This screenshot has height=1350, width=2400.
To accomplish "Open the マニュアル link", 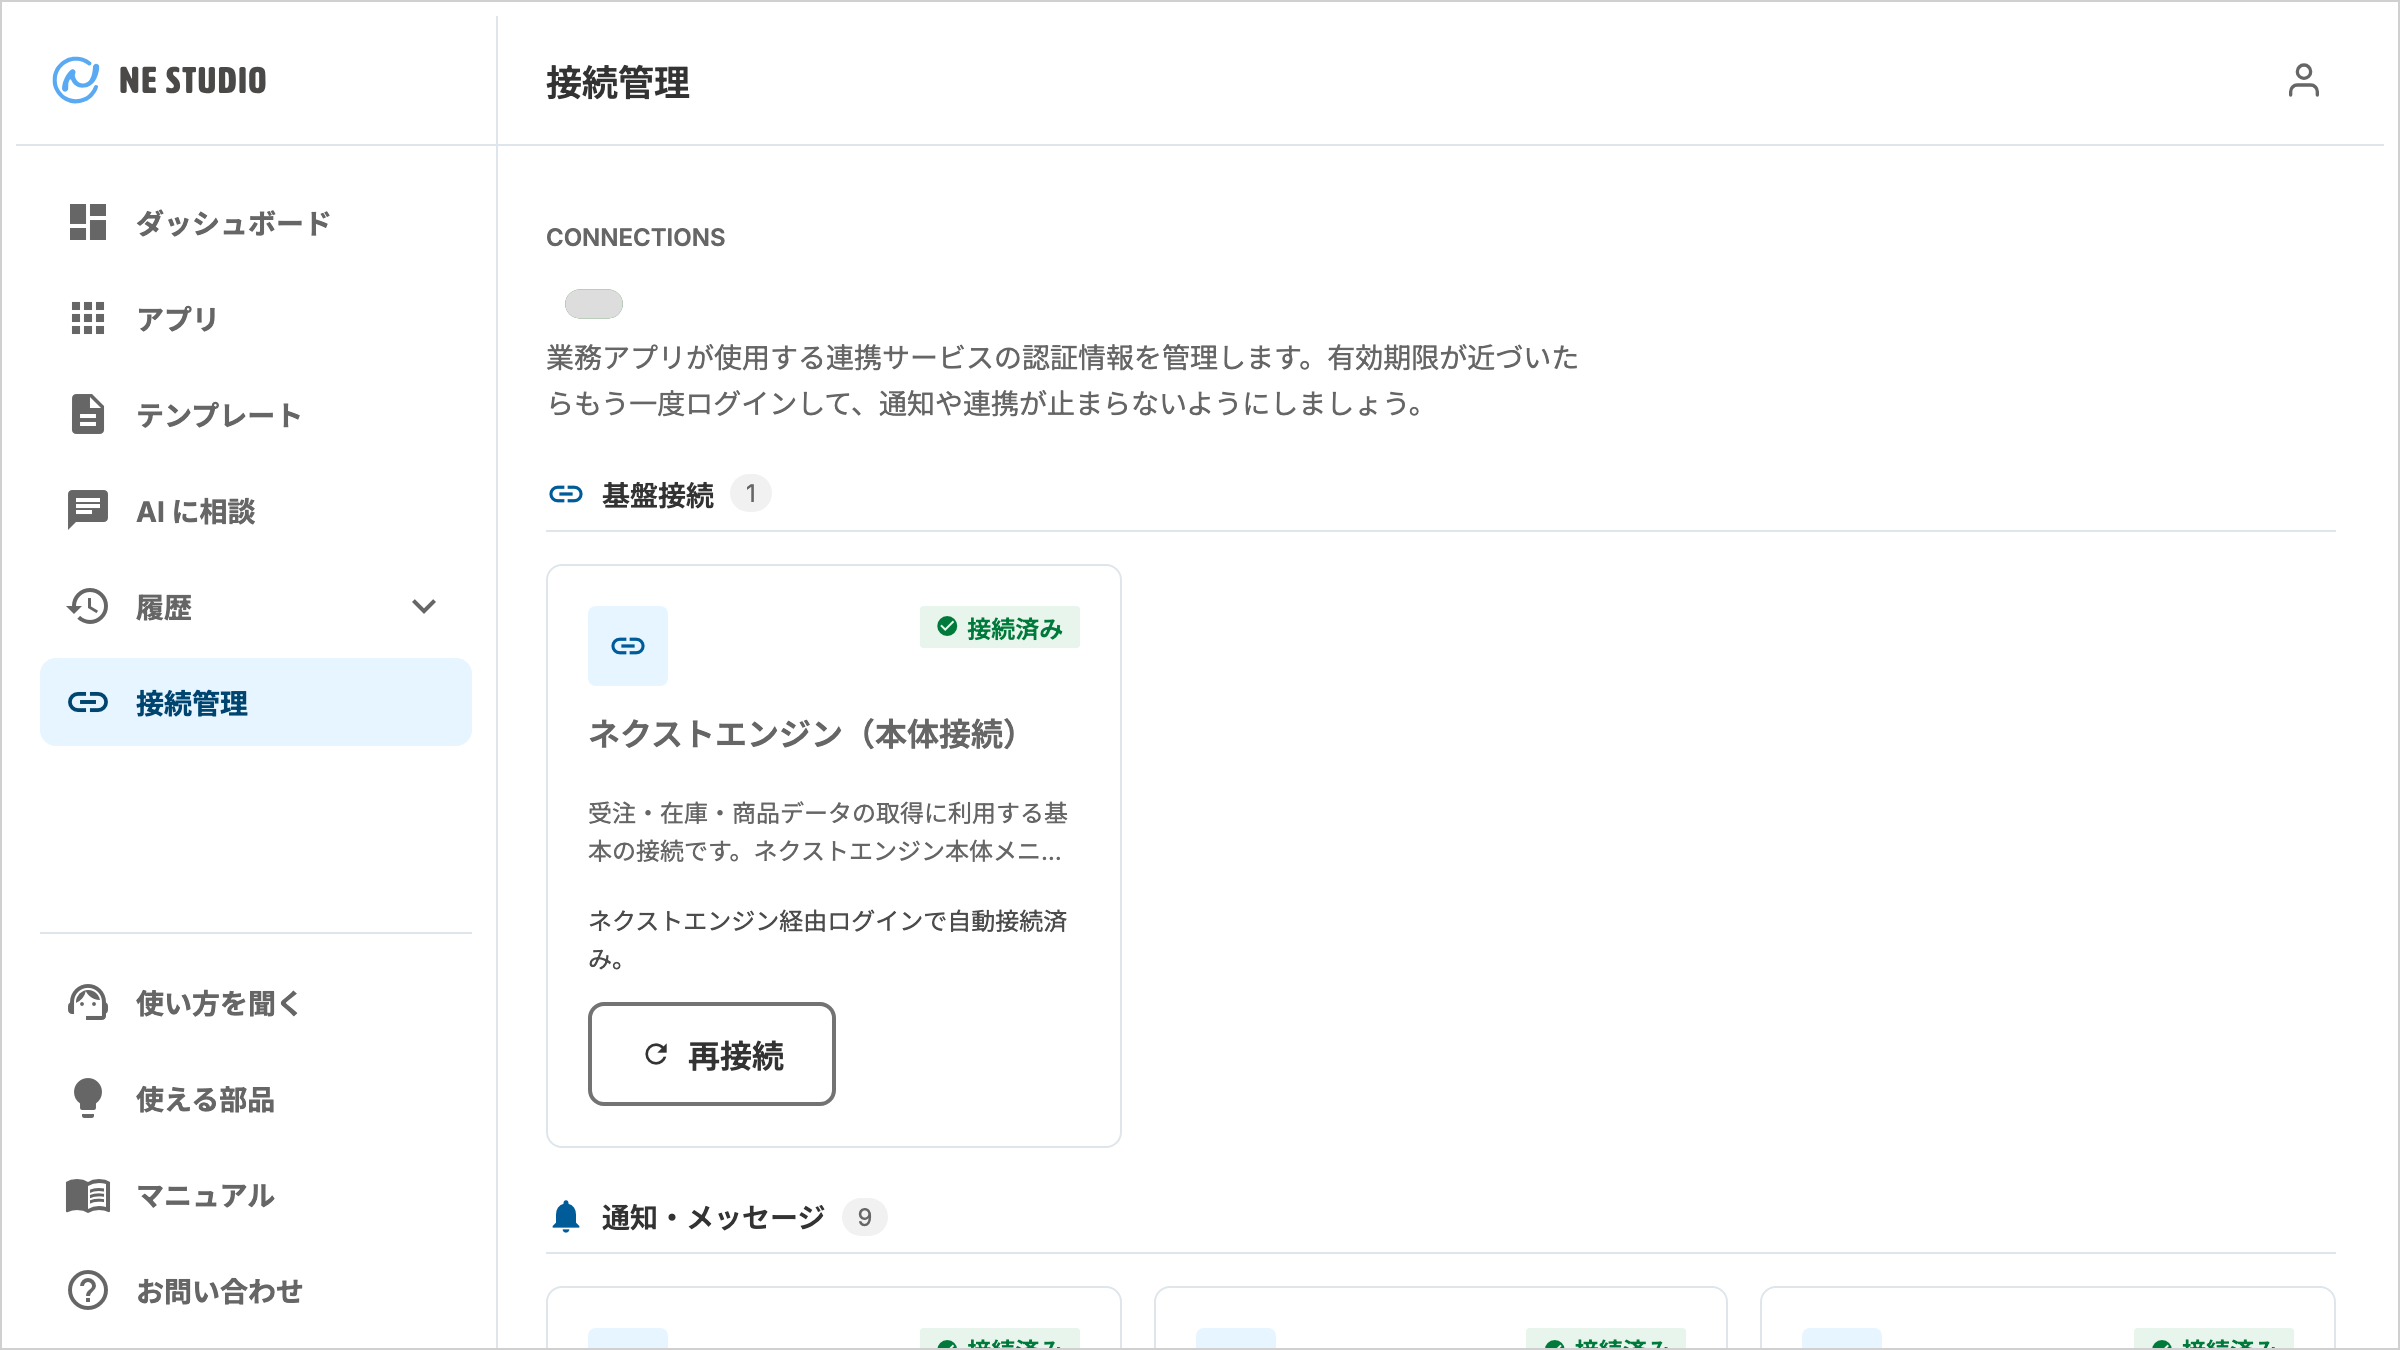I will pyautogui.click(x=256, y=1194).
